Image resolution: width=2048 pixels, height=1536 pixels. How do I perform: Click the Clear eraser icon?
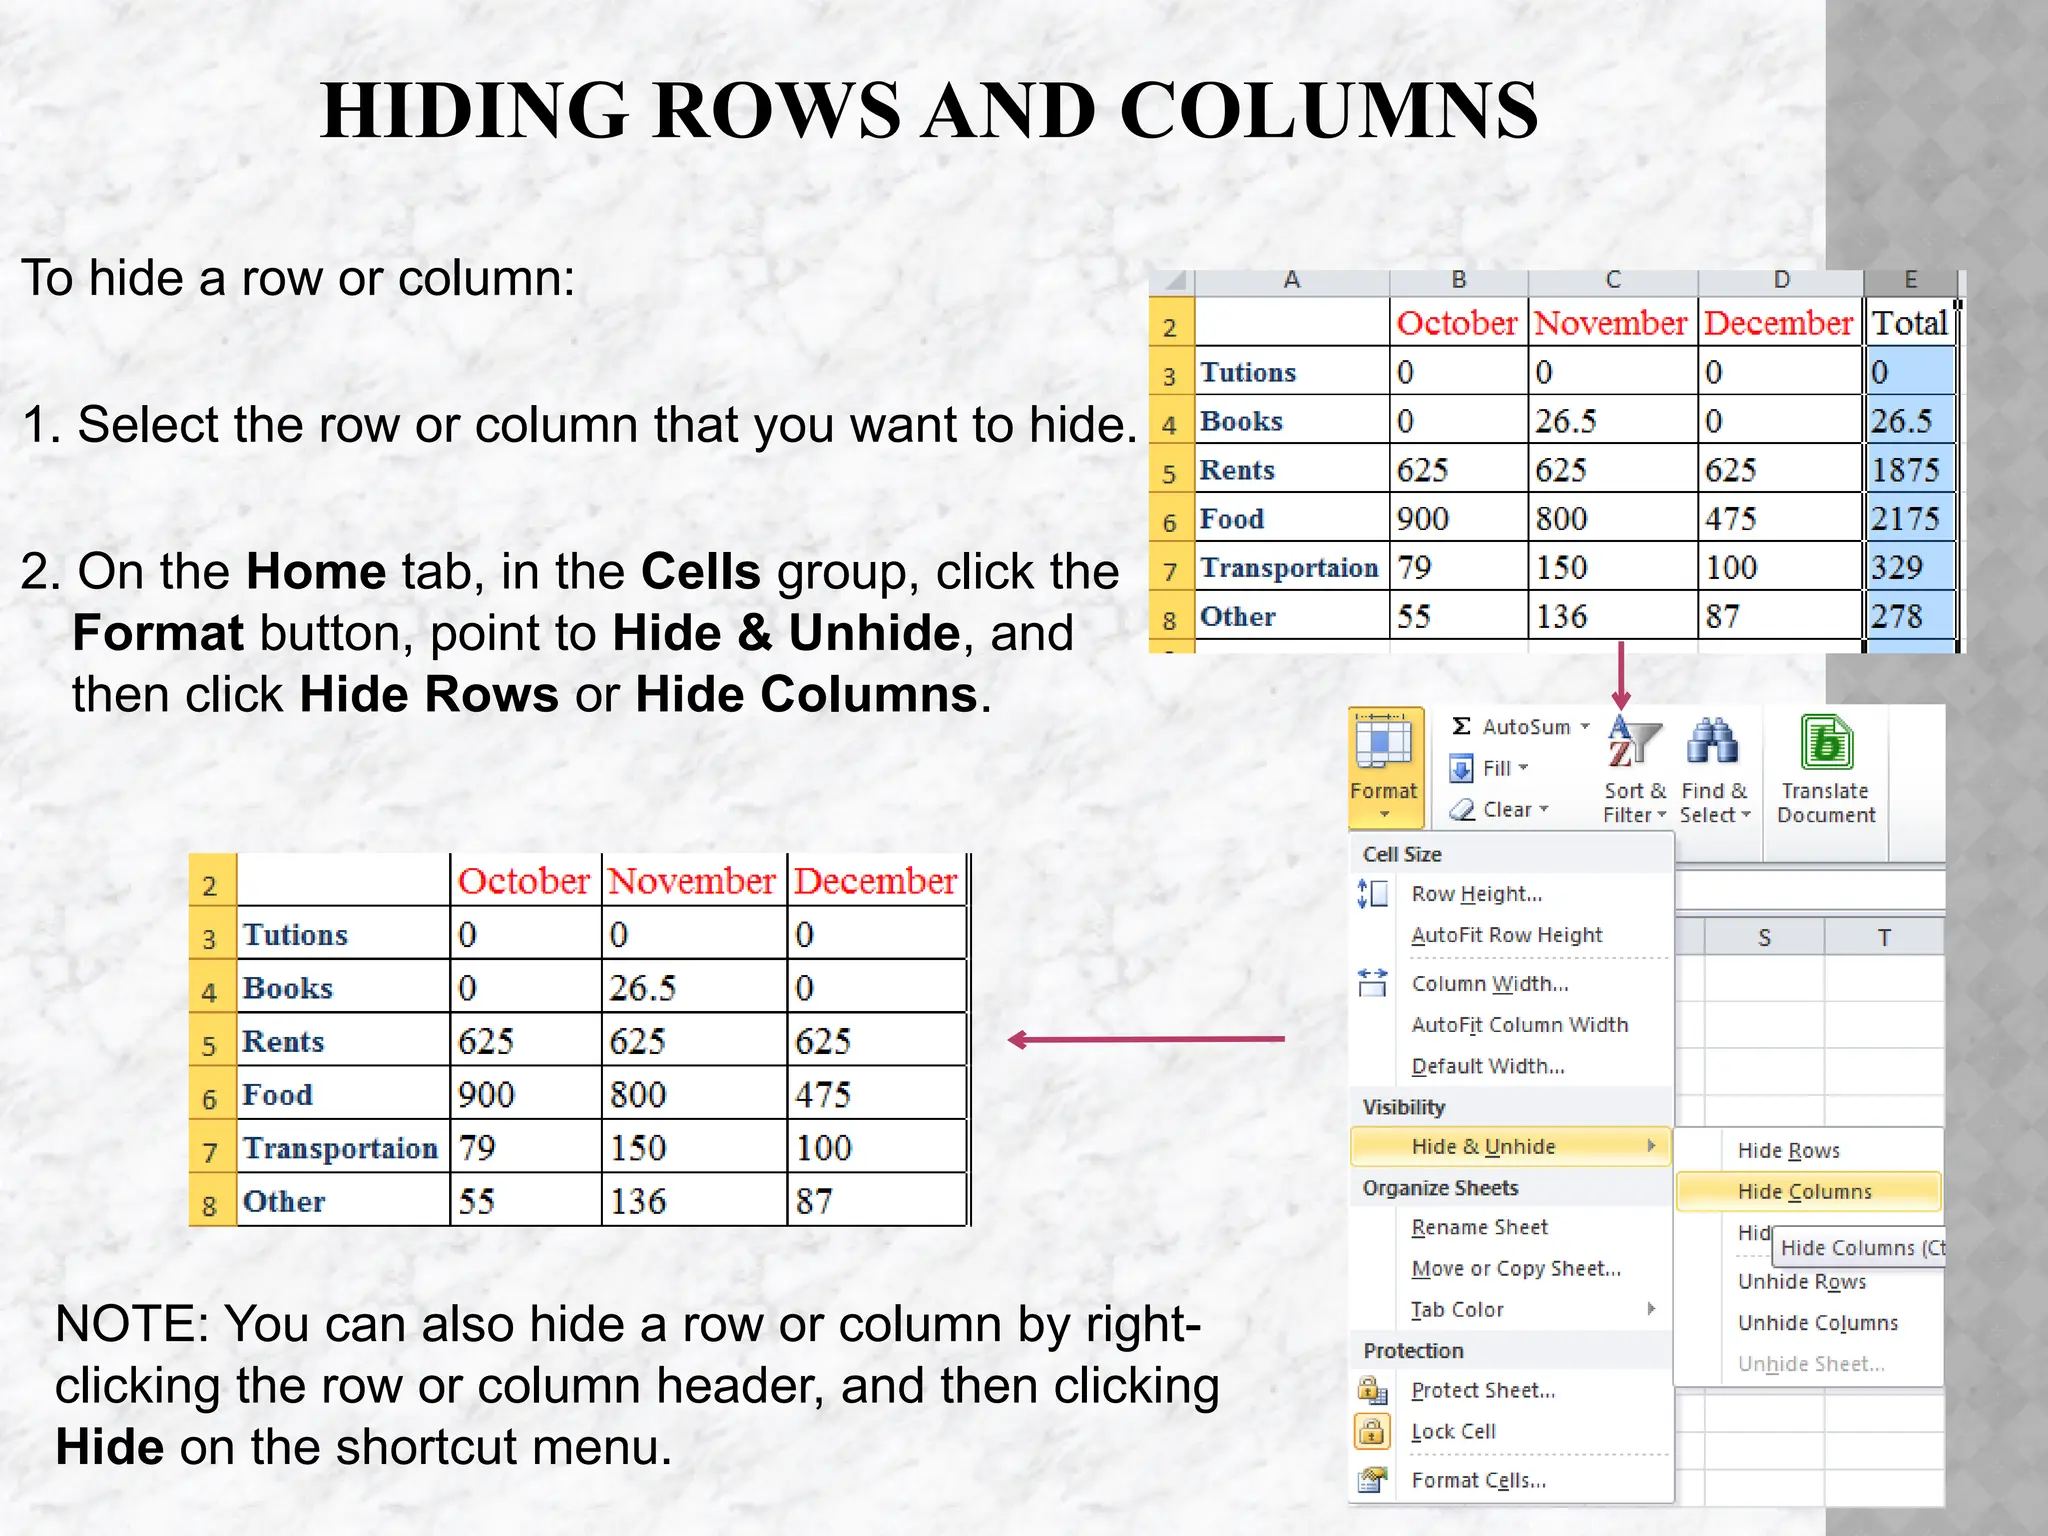[x=1462, y=810]
